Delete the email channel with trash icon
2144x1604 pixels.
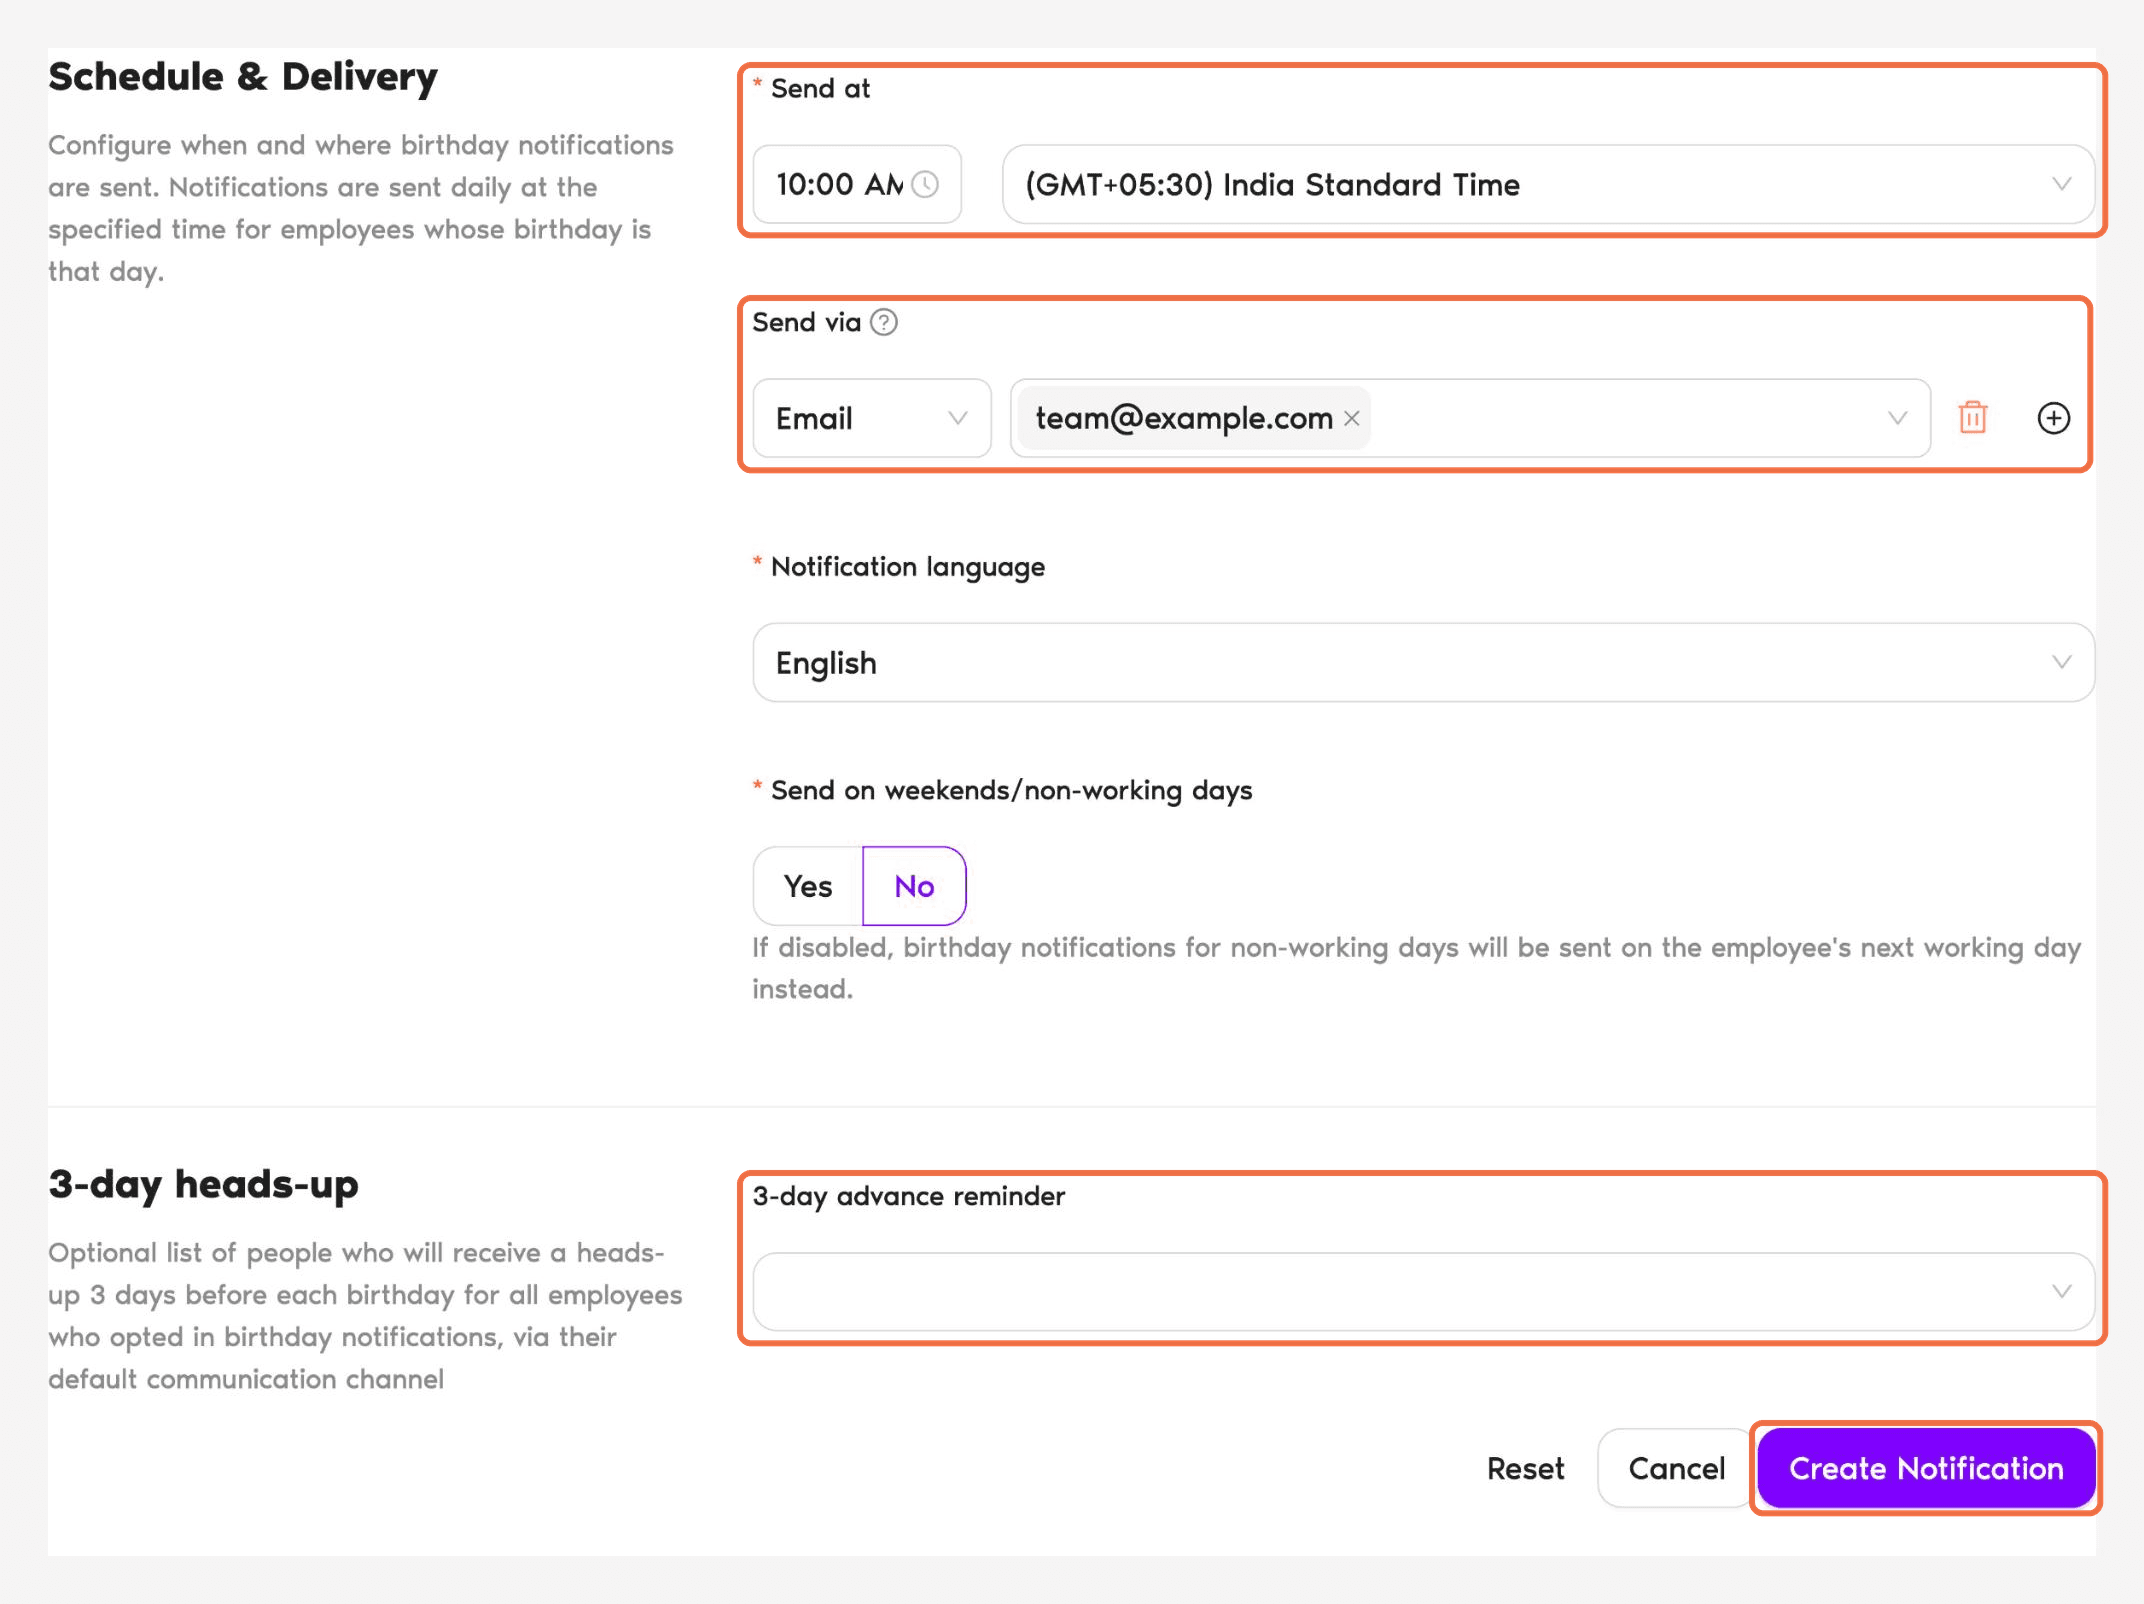[x=1972, y=417]
